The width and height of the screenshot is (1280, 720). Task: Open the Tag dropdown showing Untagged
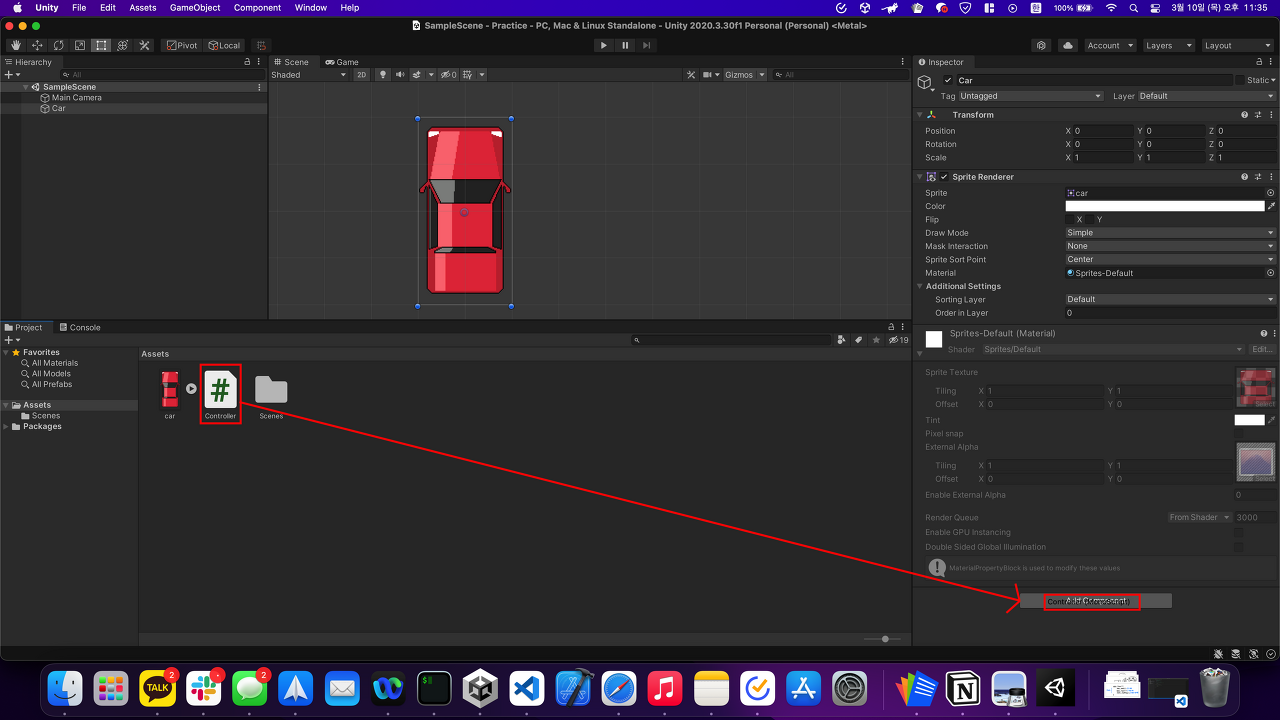tap(1030, 96)
